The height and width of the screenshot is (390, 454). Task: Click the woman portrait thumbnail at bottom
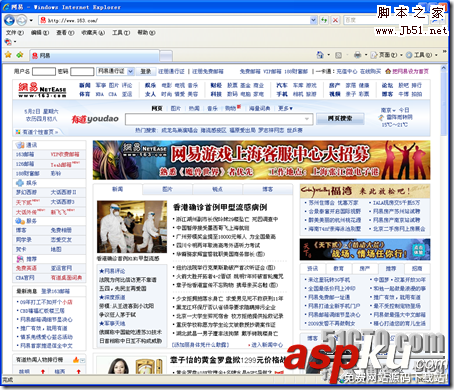tap(118, 366)
